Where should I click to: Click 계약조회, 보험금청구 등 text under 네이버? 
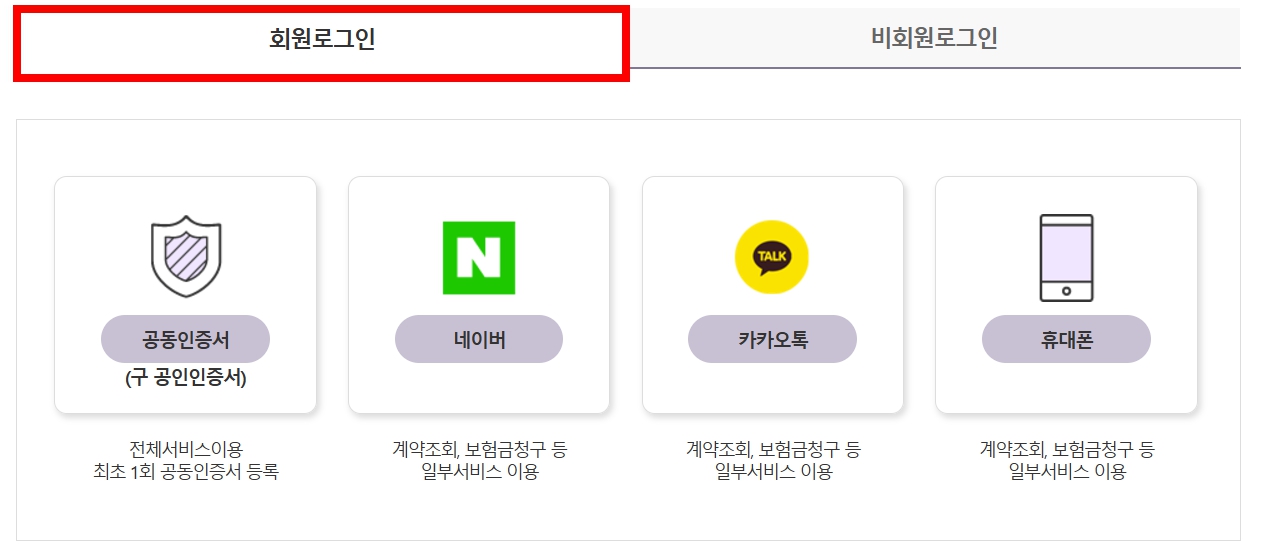(x=479, y=449)
